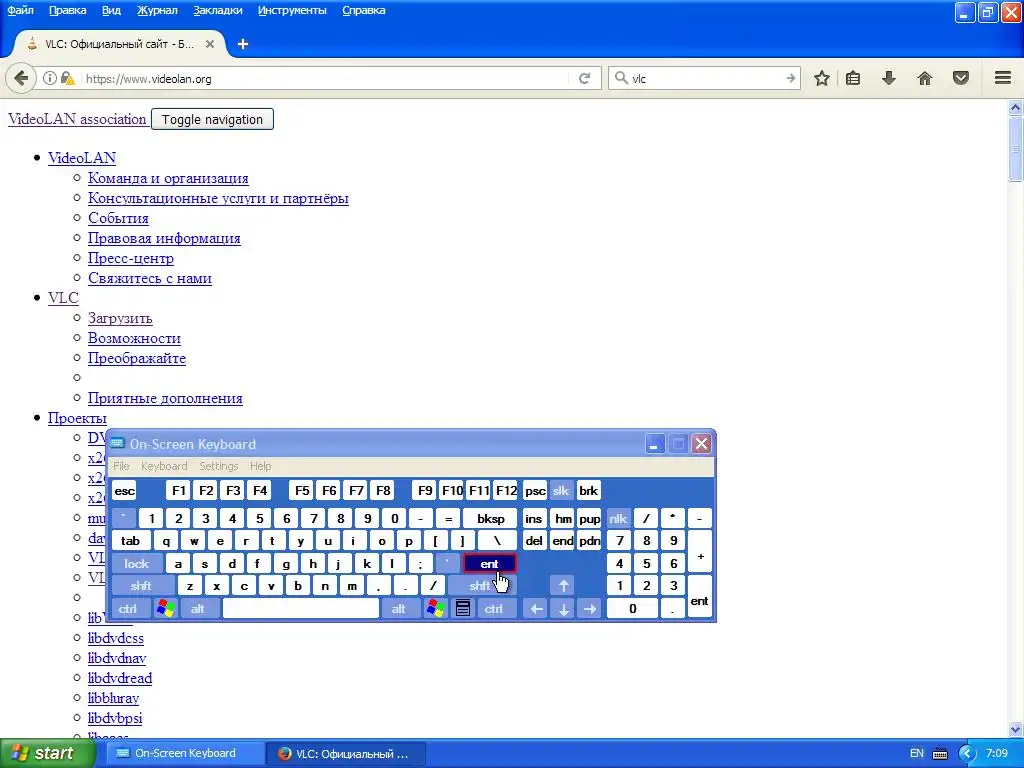Toggle the left ctrl key on keyboard
The width and height of the screenshot is (1024, 768).
click(127, 609)
